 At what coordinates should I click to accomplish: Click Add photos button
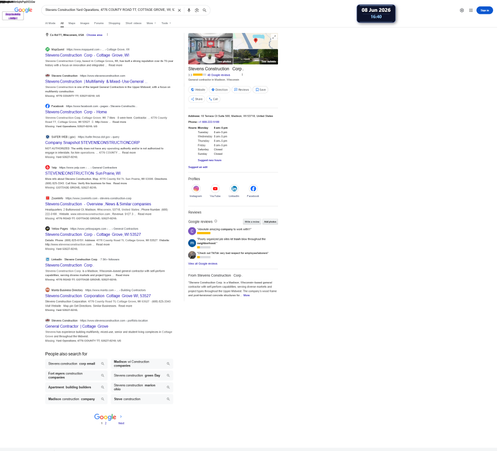pyautogui.click(x=270, y=222)
